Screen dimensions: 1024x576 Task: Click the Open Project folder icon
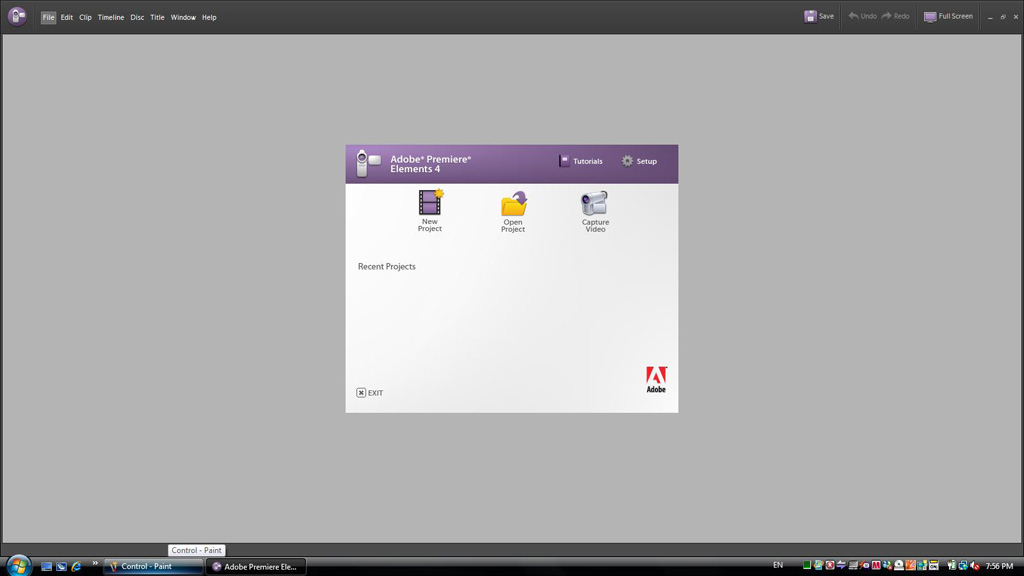point(514,203)
